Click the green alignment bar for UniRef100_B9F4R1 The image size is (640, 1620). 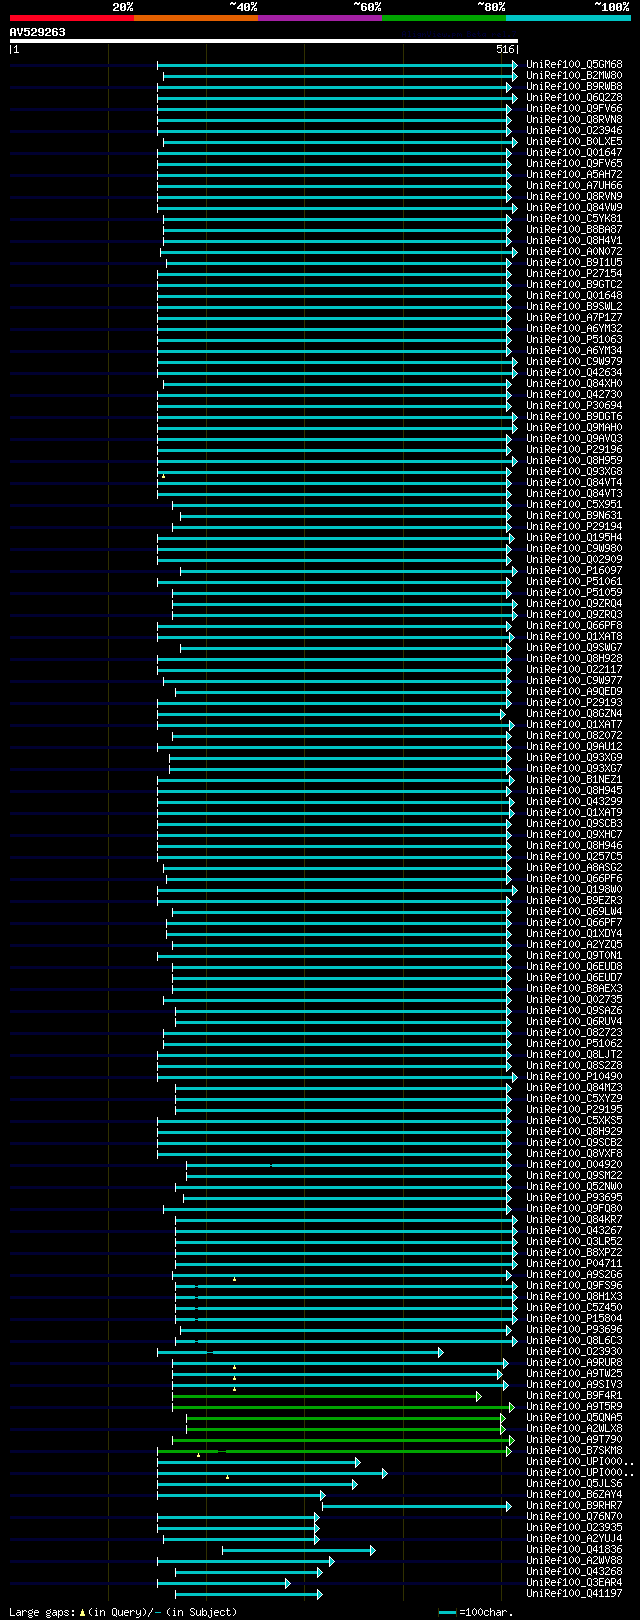tap(326, 1396)
